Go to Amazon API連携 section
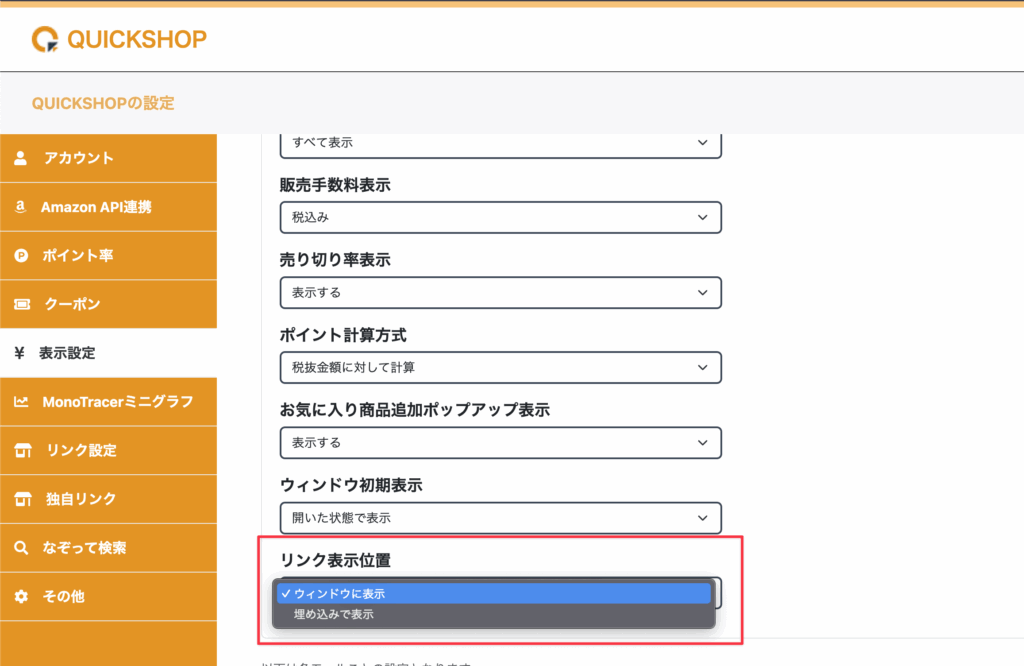Image resolution: width=1024 pixels, height=666 pixels. (x=108, y=207)
